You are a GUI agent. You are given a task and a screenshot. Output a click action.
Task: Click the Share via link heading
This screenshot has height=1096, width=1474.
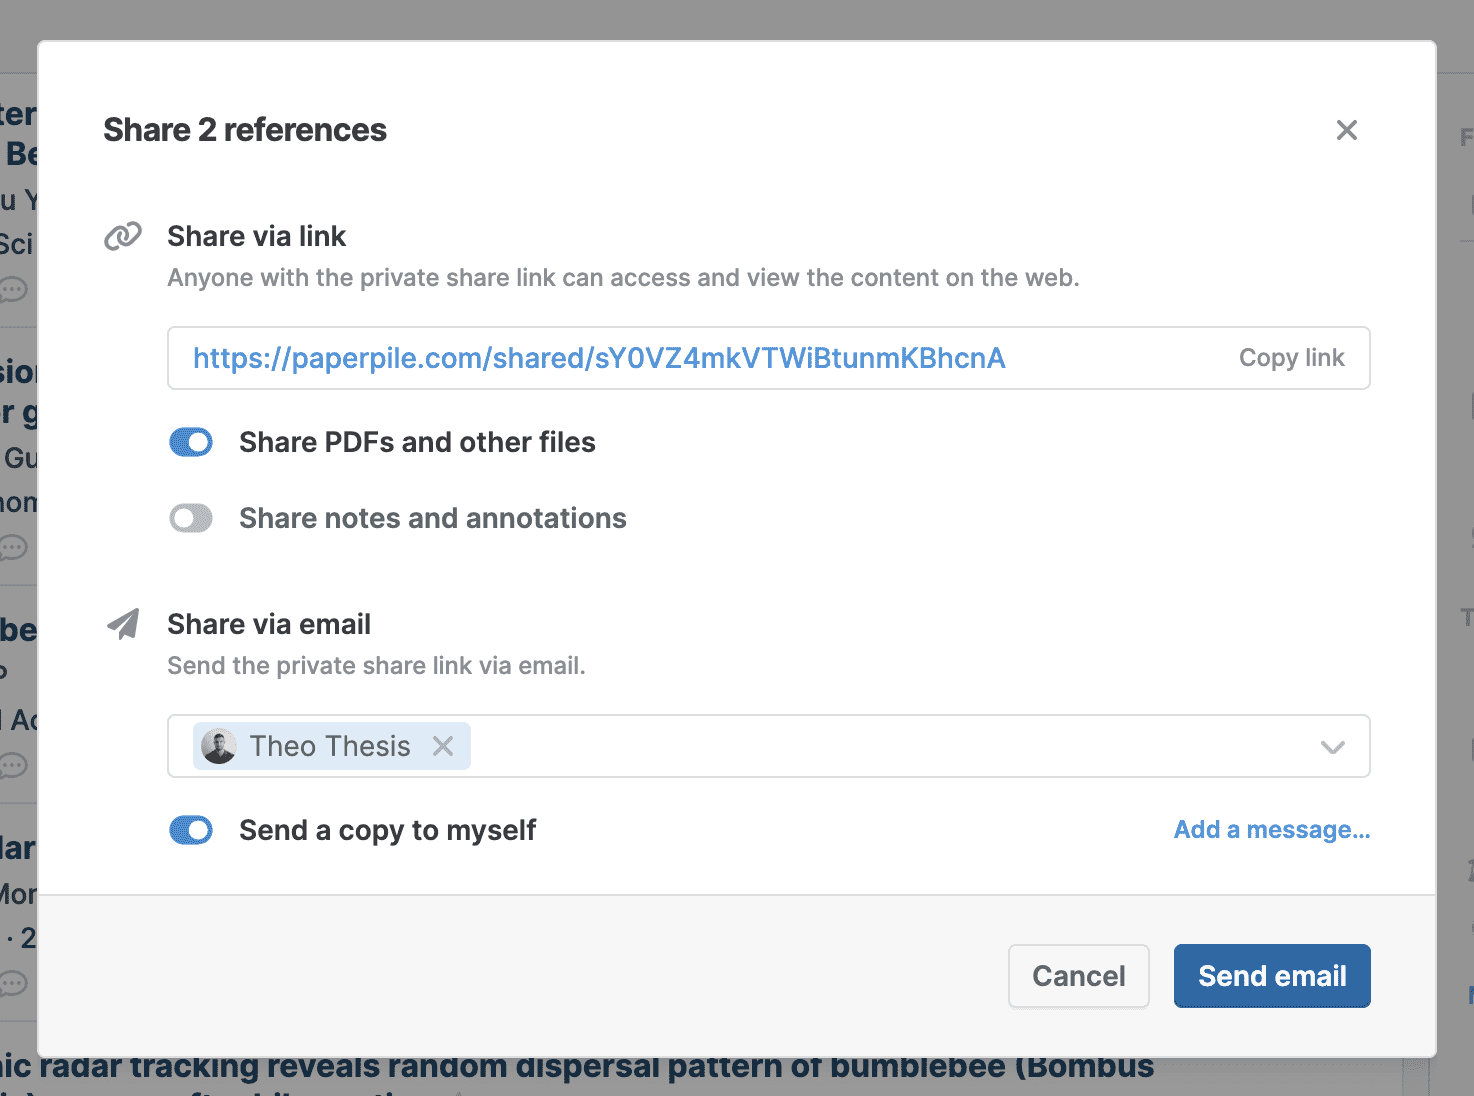pos(256,236)
